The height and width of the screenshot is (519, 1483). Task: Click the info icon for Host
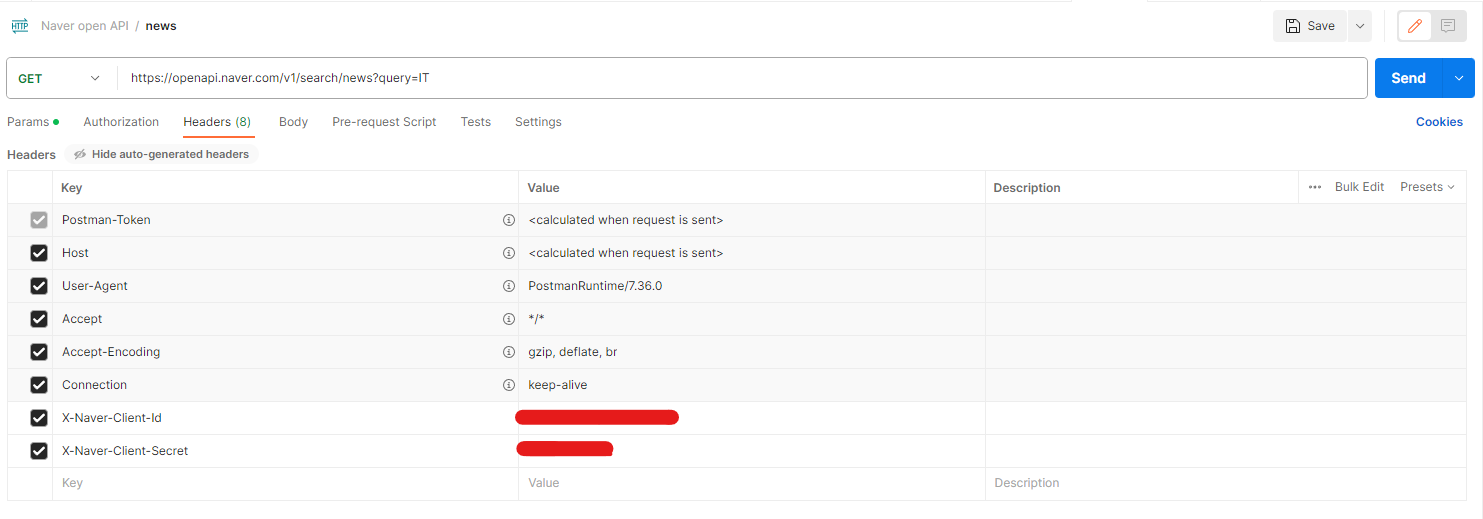click(508, 253)
